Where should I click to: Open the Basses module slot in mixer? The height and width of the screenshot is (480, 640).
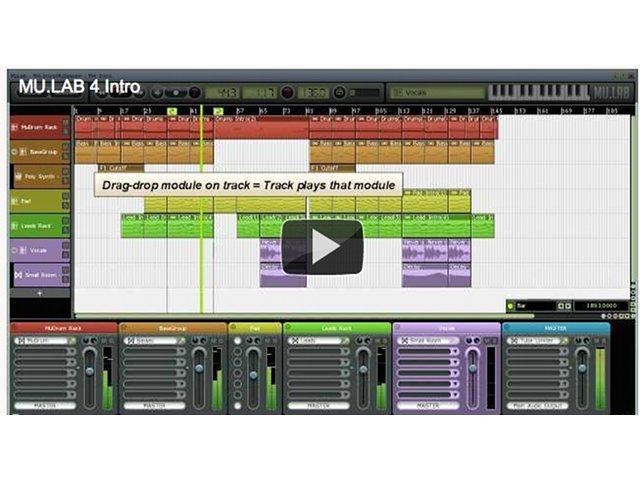150,340
